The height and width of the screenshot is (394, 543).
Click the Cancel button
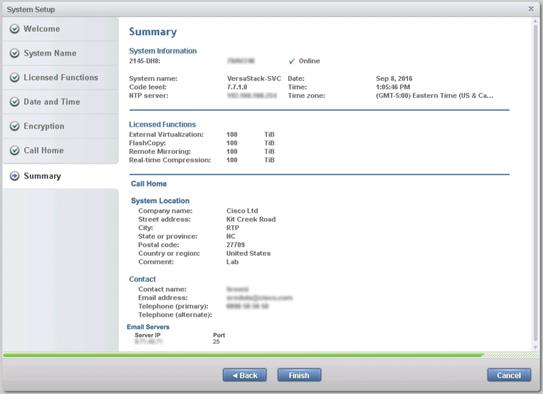pos(509,375)
